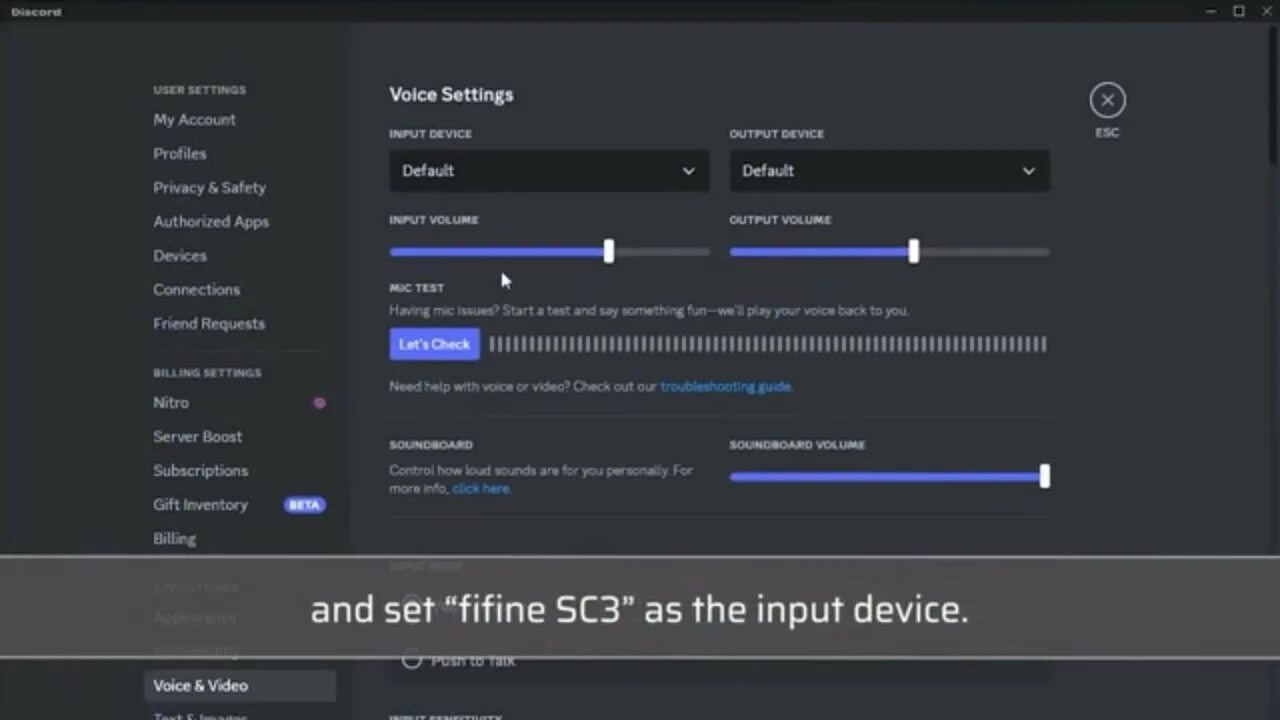Click the BETA badge beside Gift Inventory

[304, 505]
